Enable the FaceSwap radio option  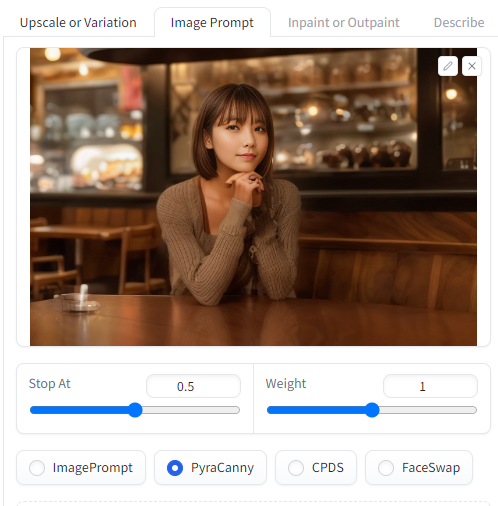[419, 468]
